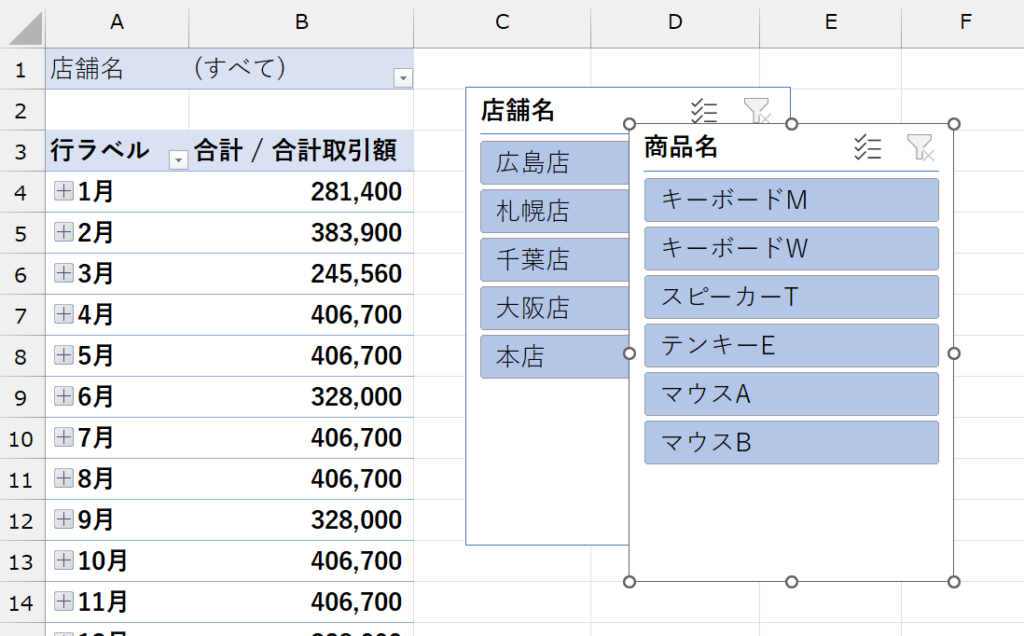Expand the 10月 row group
1024x636 pixels.
pyautogui.click(x=63, y=561)
